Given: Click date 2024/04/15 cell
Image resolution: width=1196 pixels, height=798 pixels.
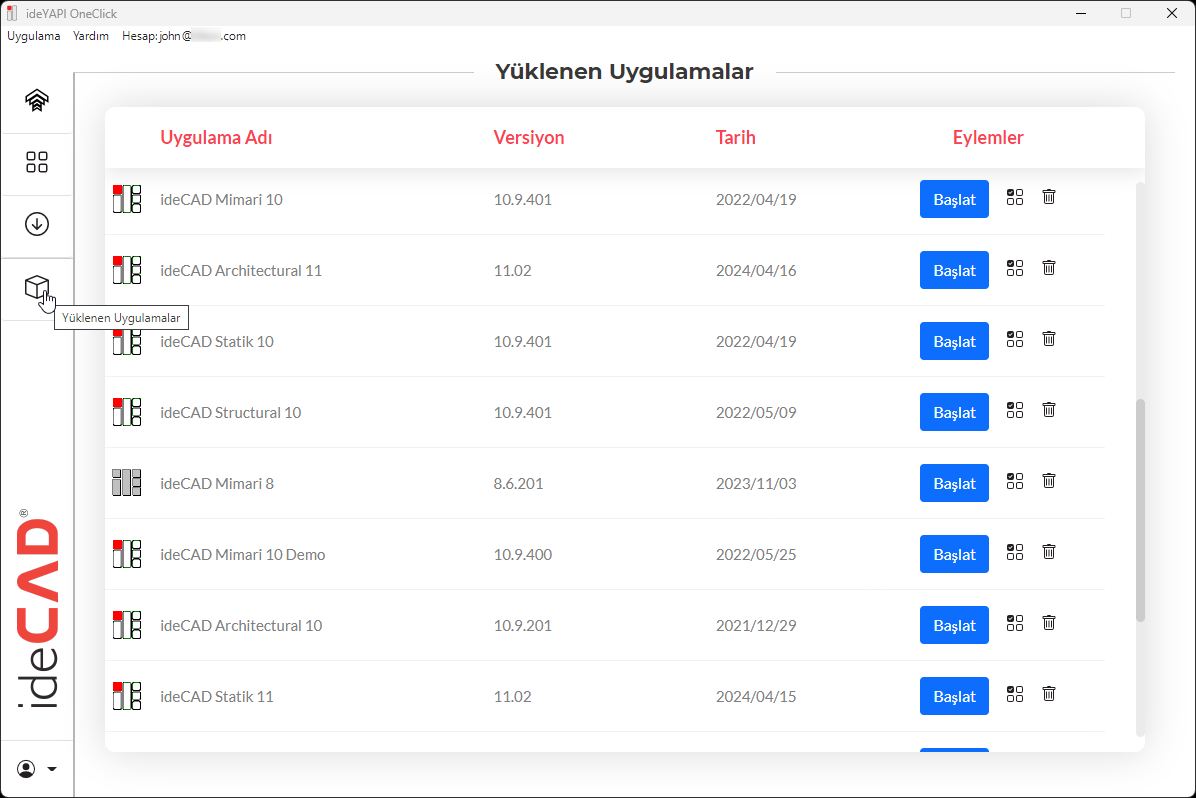Looking at the screenshot, I should (756, 696).
